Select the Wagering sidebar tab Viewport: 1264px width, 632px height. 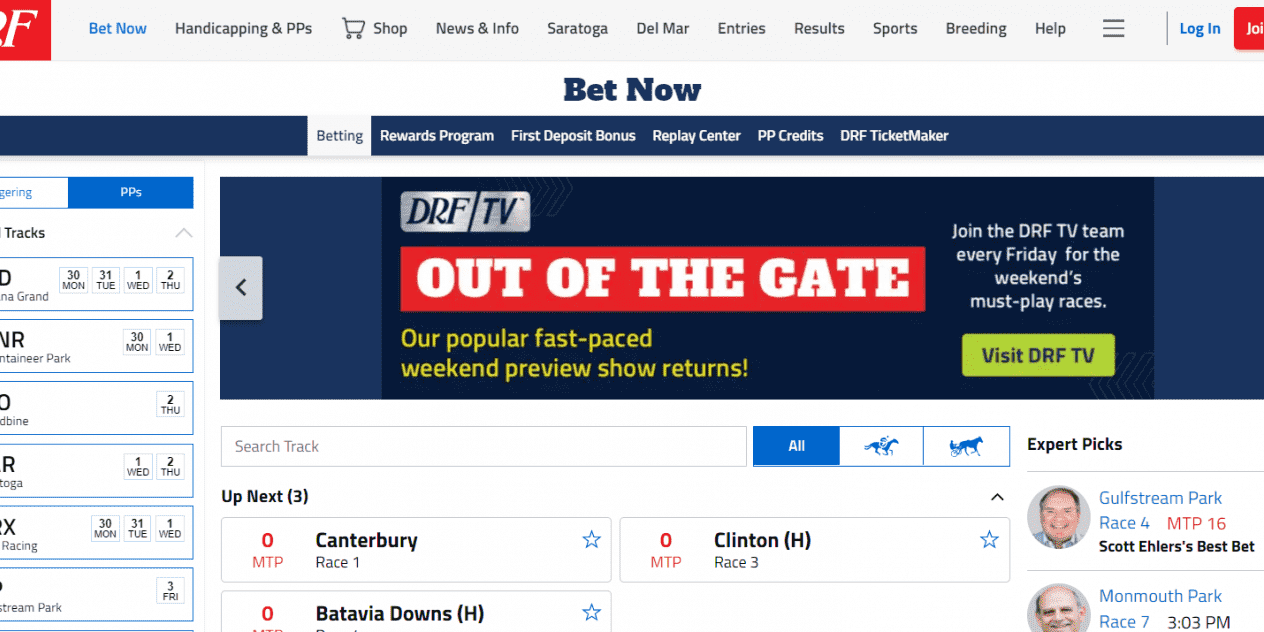[34, 193]
